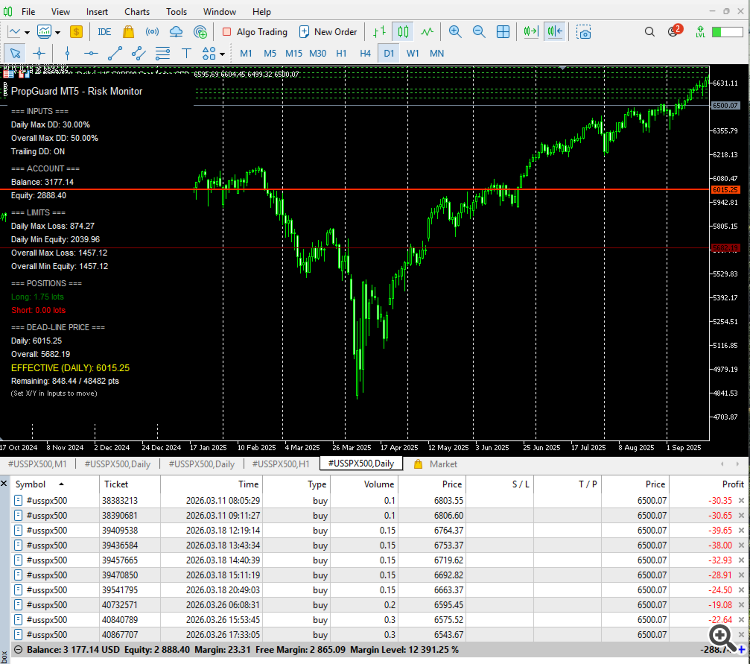Select the Fibonacci retracement lines tool
Screen dimensions: 750x664
point(163,54)
